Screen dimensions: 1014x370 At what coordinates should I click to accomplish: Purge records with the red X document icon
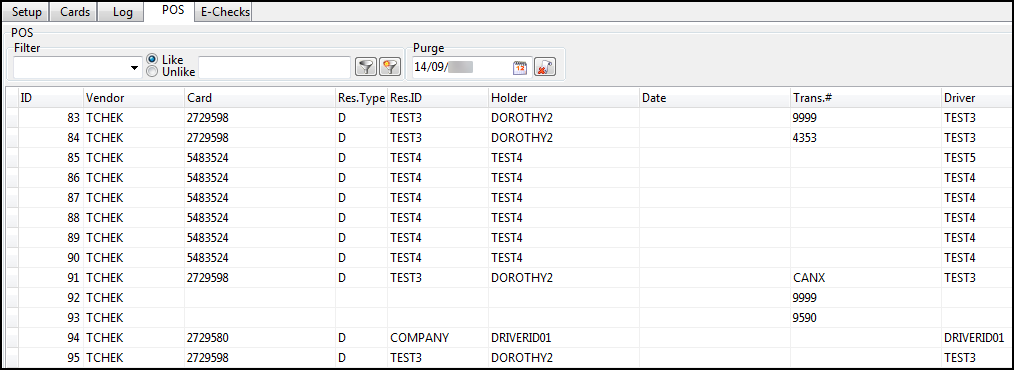click(x=545, y=67)
